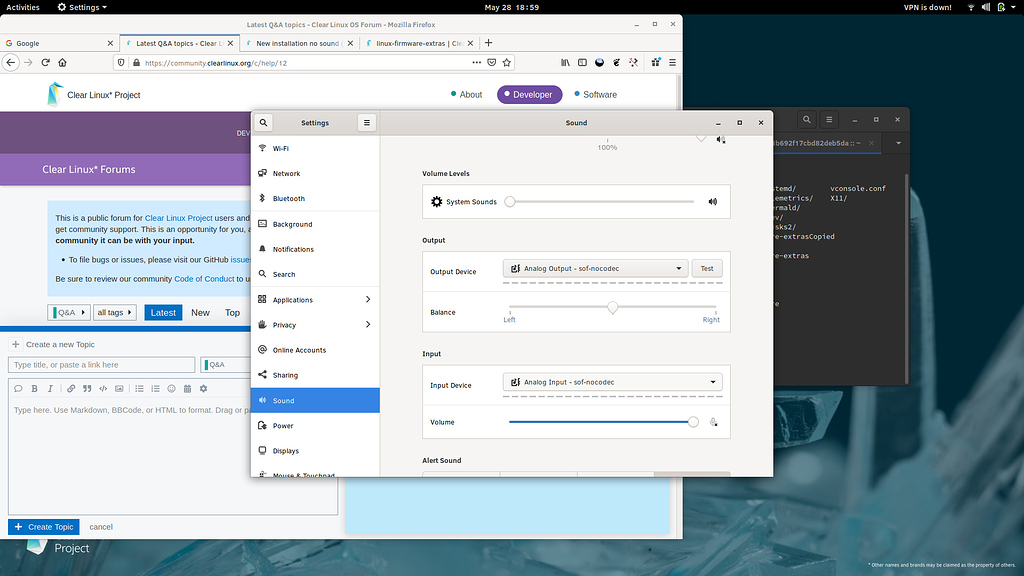This screenshot has width=1024, height=576.
Task: Select Bluetooth in Settings sidebar
Action: [x=315, y=199]
